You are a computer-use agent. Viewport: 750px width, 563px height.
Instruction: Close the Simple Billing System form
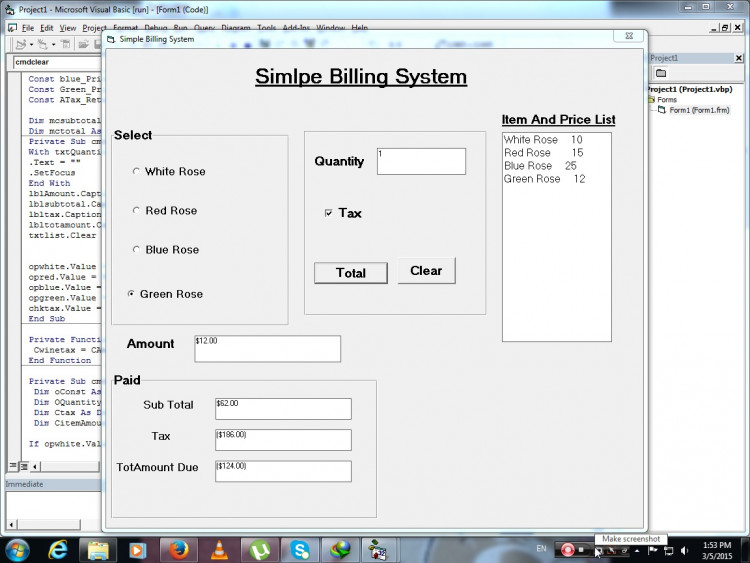point(629,36)
